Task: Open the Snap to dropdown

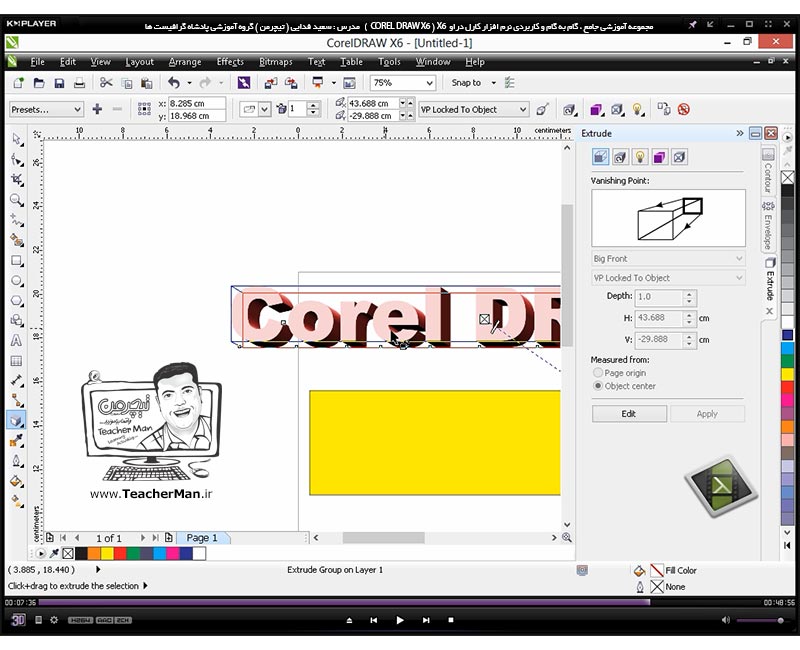Action: (493, 83)
